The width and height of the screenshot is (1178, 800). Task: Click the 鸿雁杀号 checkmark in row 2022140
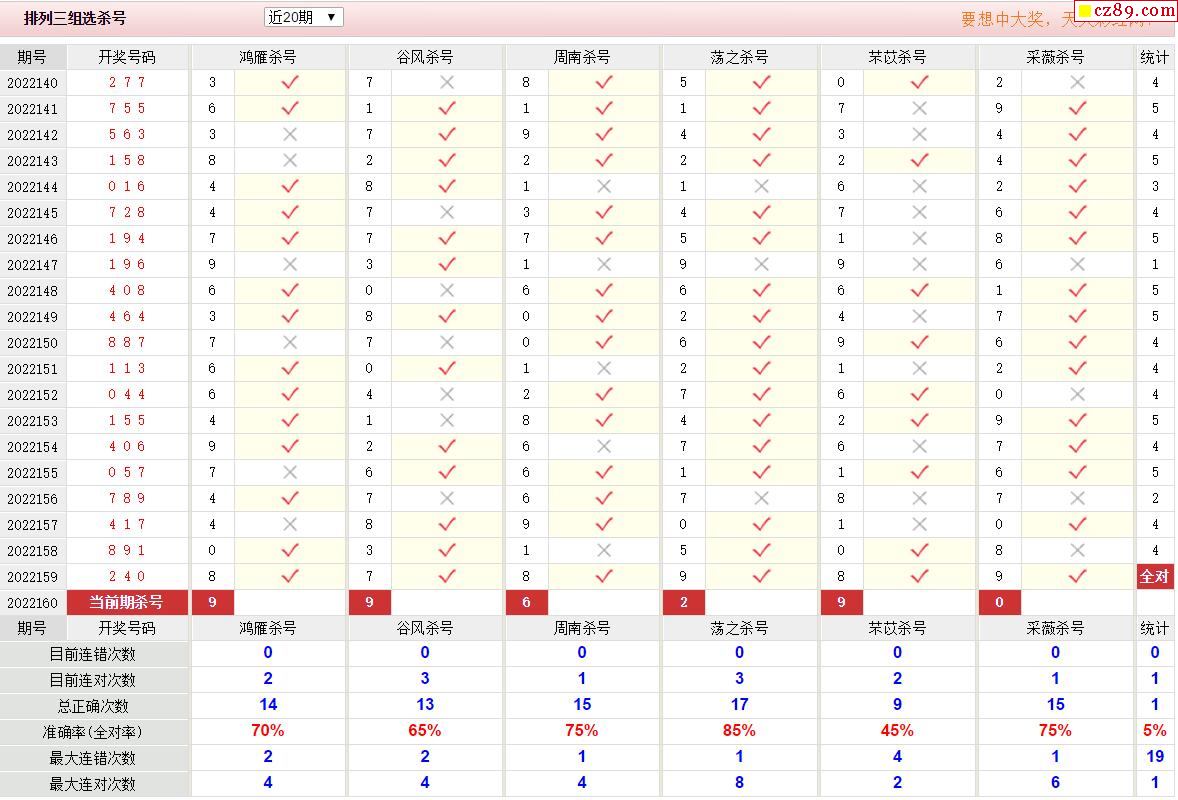pyautogui.click(x=290, y=83)
